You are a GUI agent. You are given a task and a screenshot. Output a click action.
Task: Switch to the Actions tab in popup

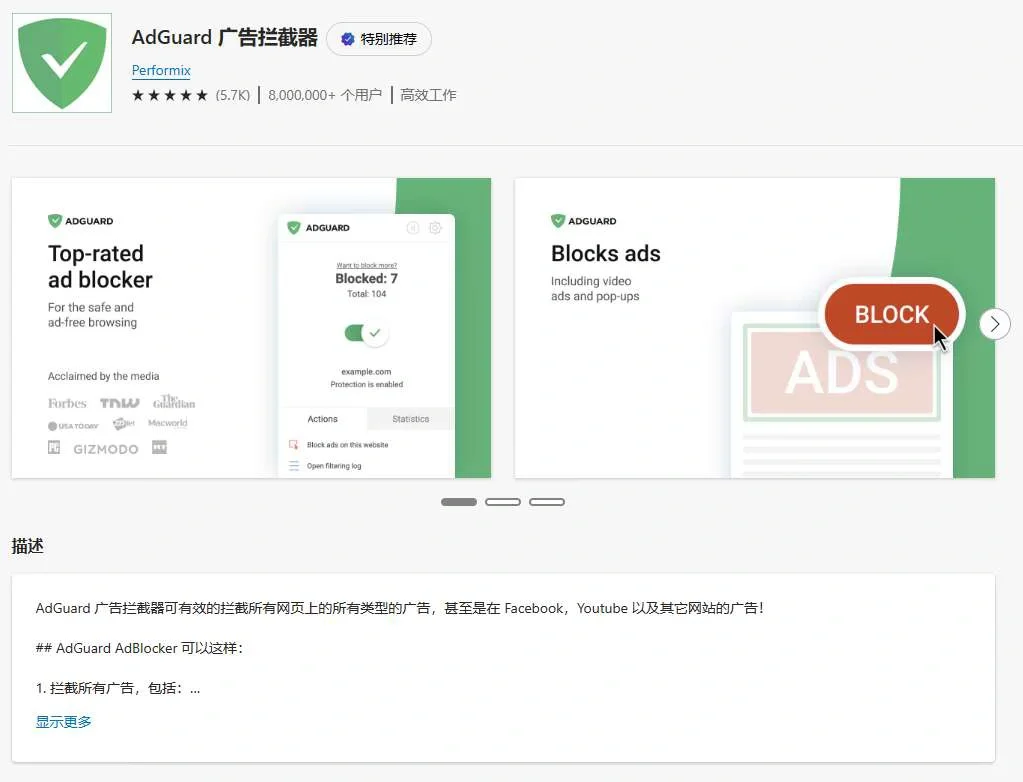[x=322, y=419]
